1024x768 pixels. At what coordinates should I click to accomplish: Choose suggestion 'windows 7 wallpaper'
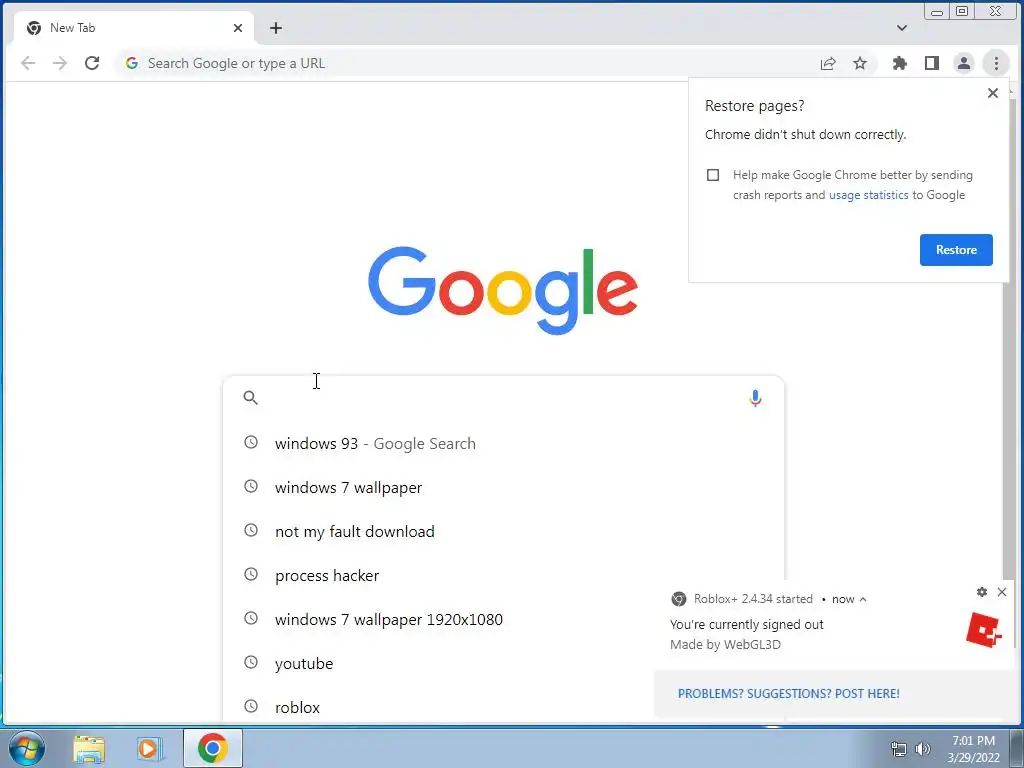(503, 487)
